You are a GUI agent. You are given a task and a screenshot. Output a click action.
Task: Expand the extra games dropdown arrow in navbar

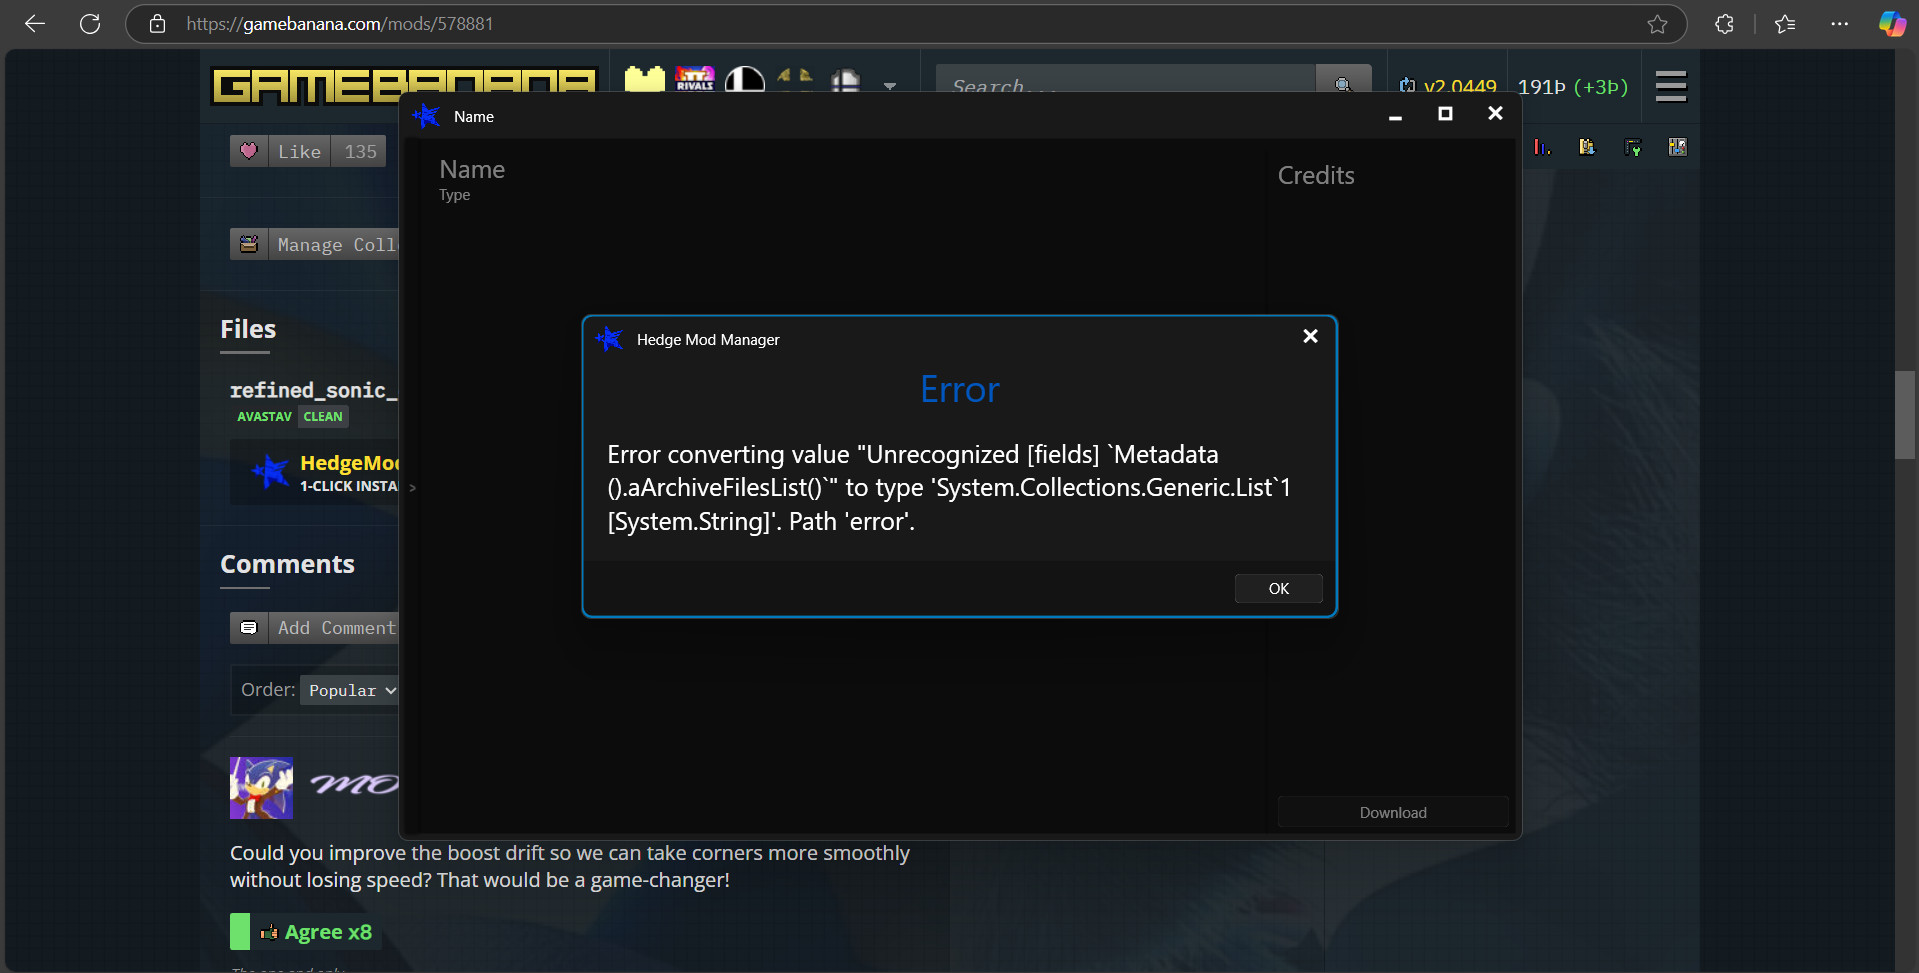tap(890, 86)
